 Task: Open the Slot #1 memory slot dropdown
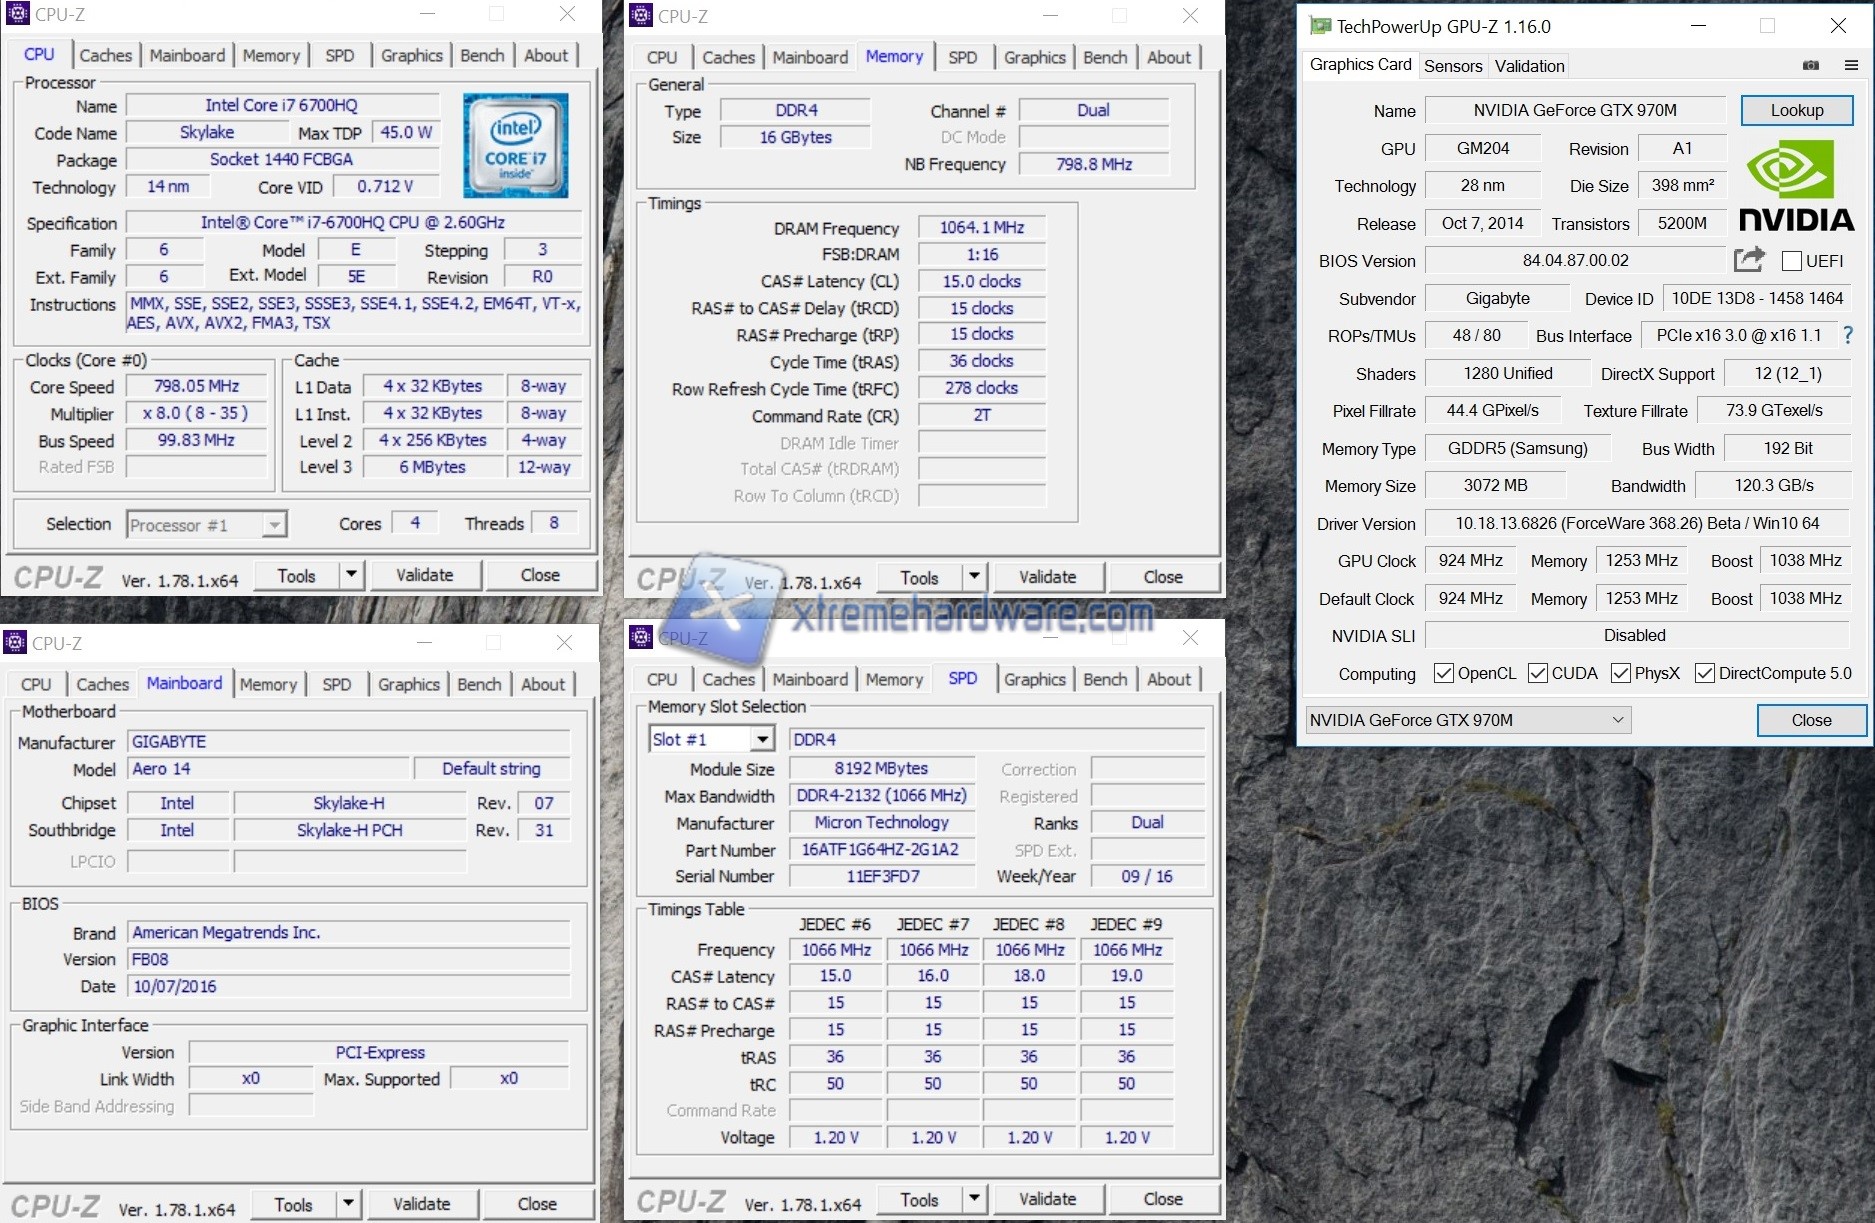pos(762,739)
